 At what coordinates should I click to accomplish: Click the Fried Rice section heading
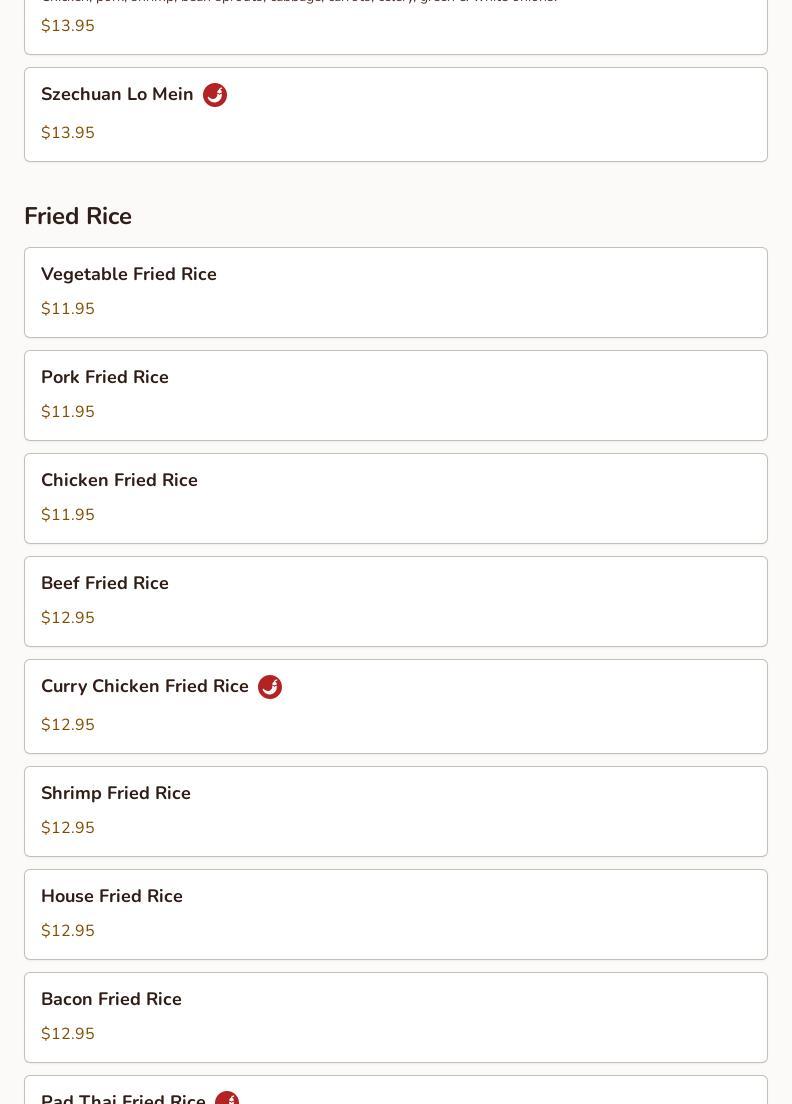[x=78, y=216]
